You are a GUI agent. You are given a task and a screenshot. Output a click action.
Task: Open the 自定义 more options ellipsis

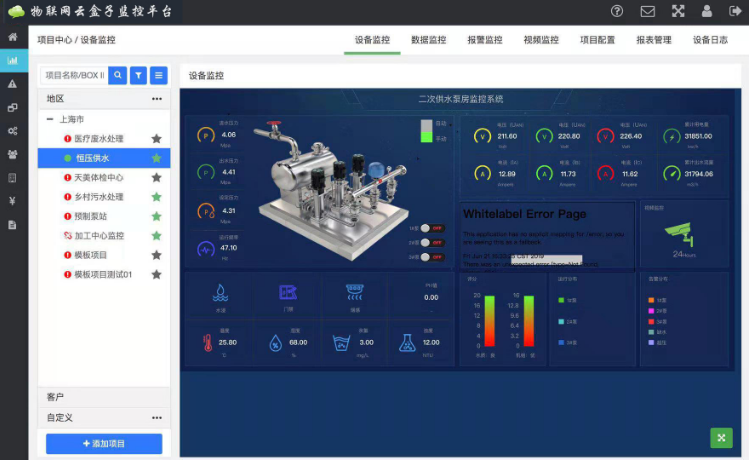pyautogui.click(x=156, y=418)
